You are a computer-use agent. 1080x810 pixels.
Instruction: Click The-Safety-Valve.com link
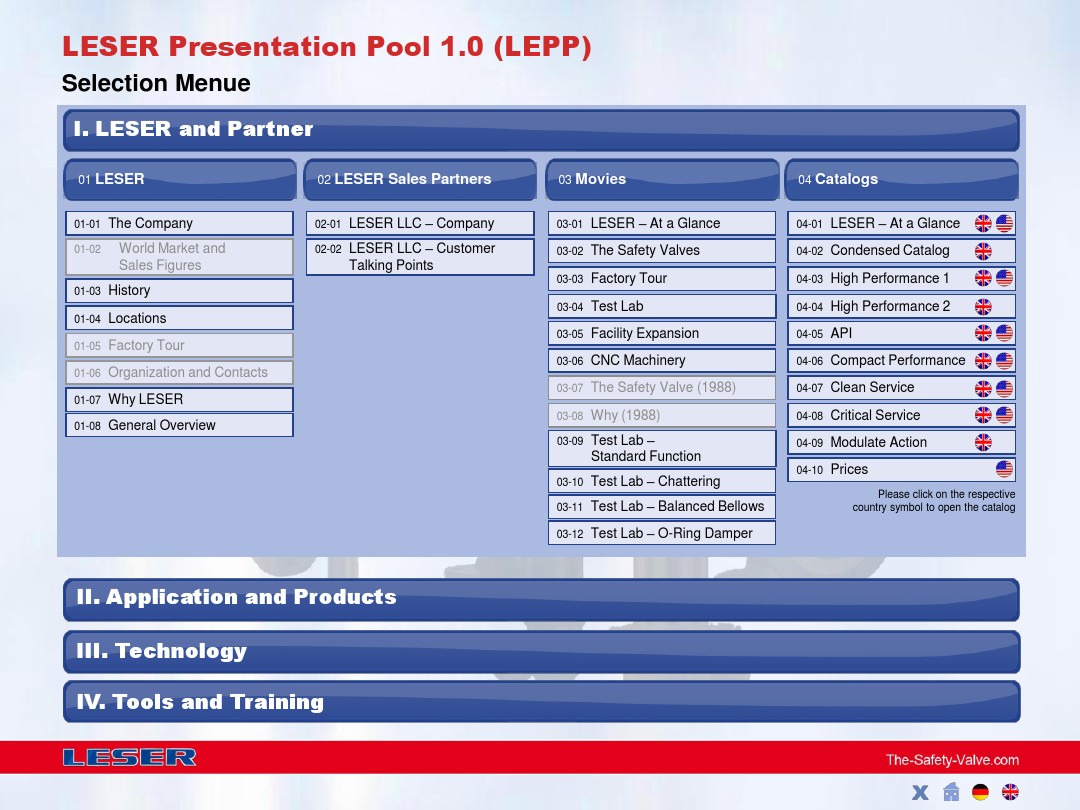951,760
